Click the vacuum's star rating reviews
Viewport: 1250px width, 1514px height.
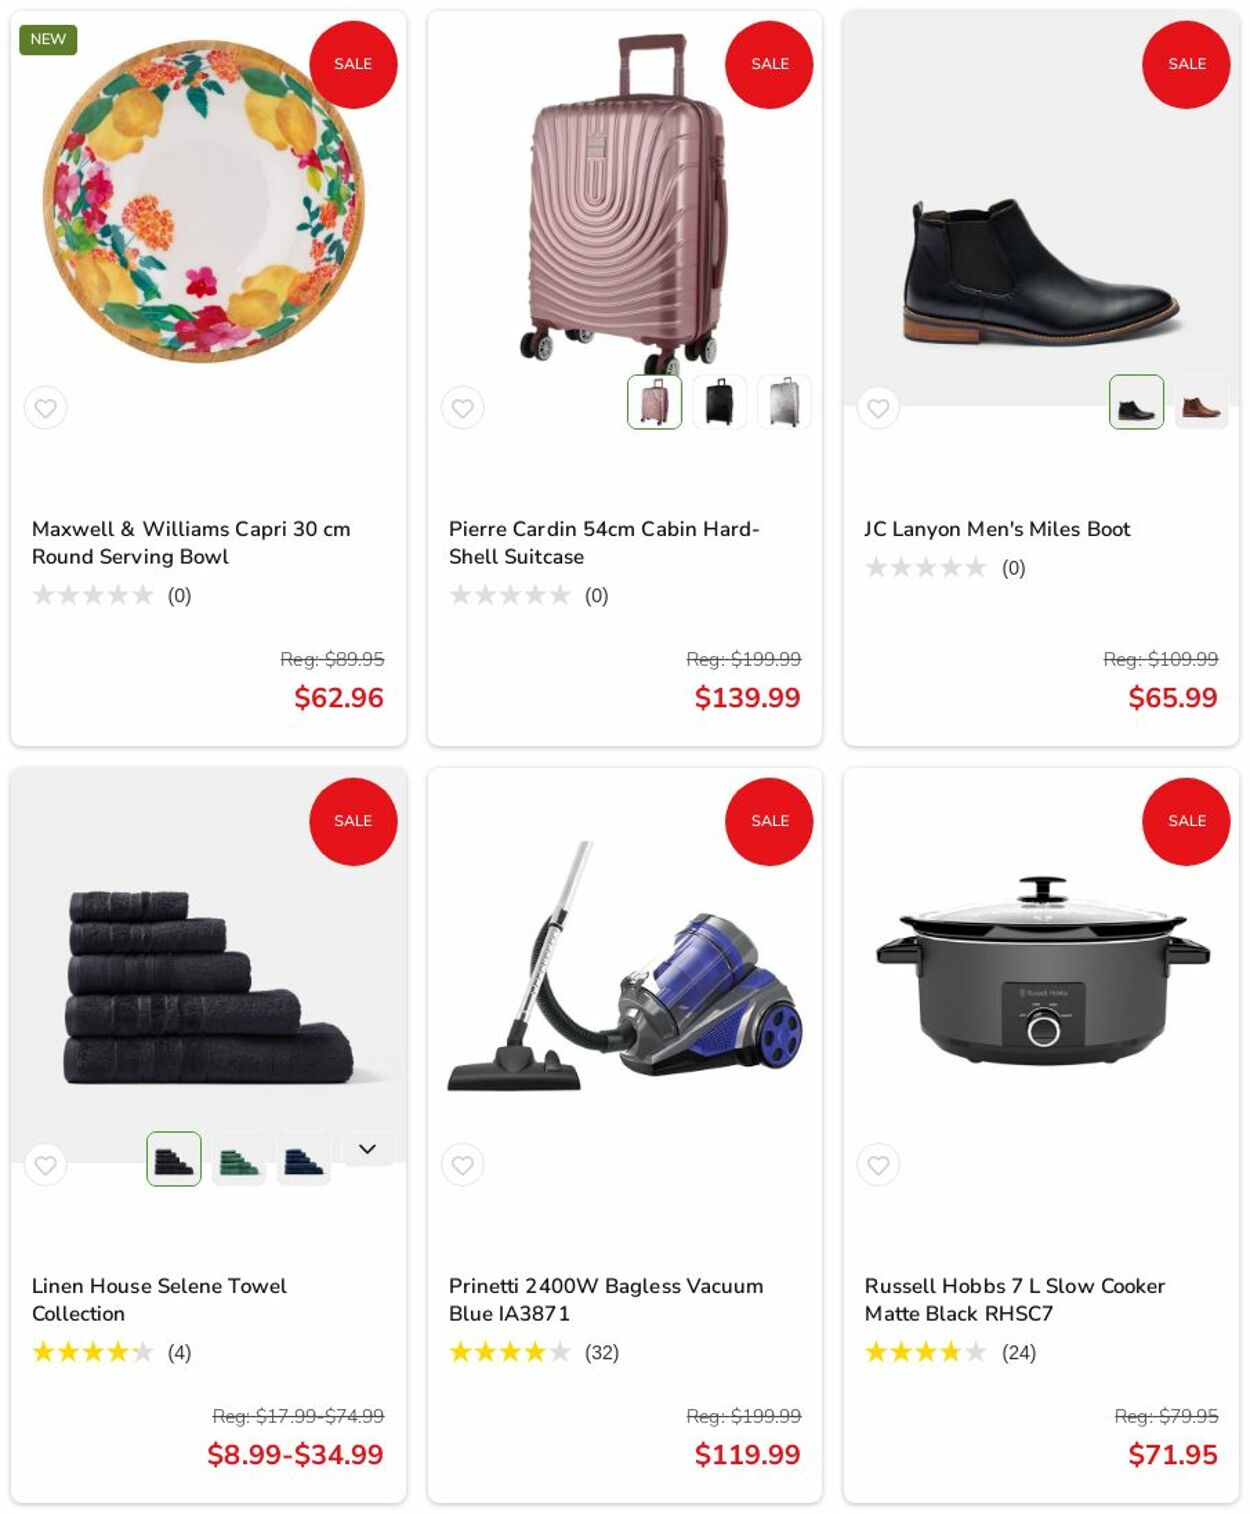pos(533,1352)
